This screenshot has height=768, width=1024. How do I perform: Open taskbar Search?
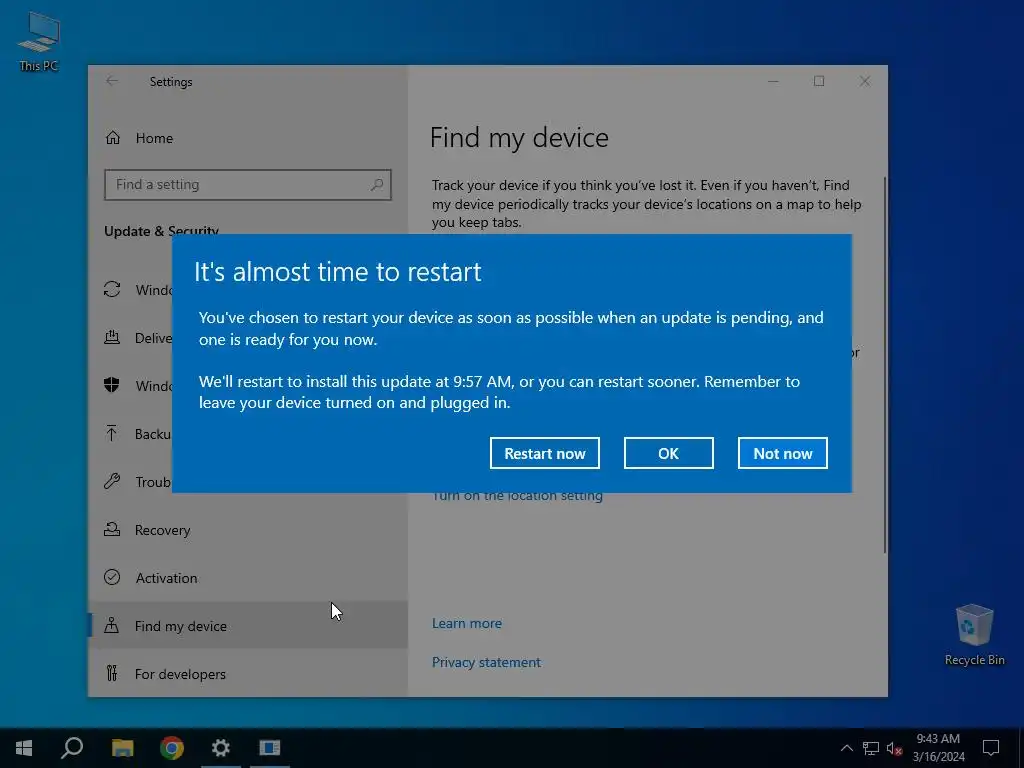tap(72, 748)
